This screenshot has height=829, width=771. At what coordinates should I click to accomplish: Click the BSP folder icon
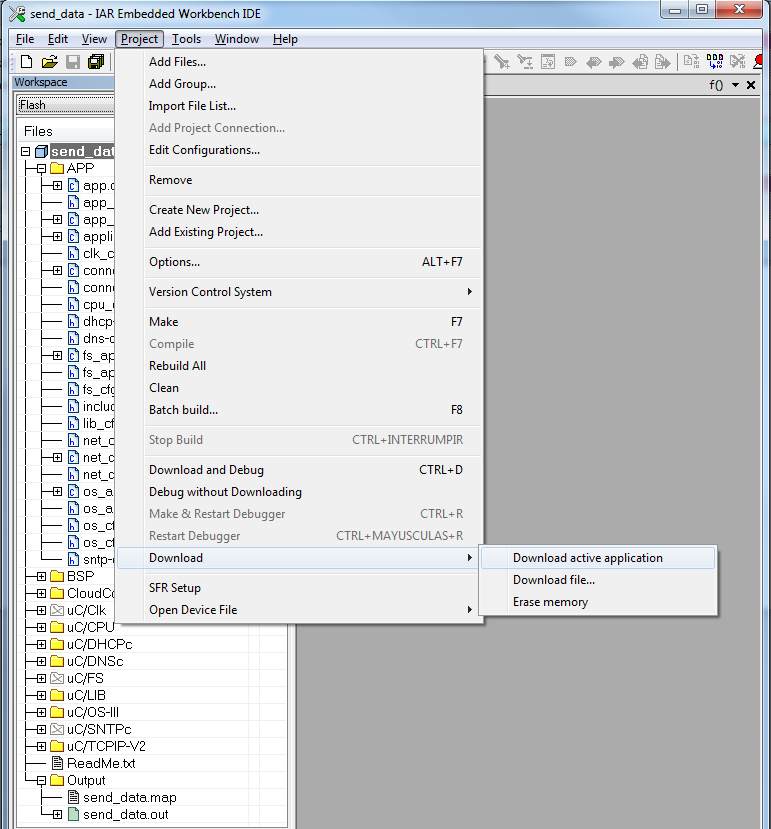tap(57, 576)
